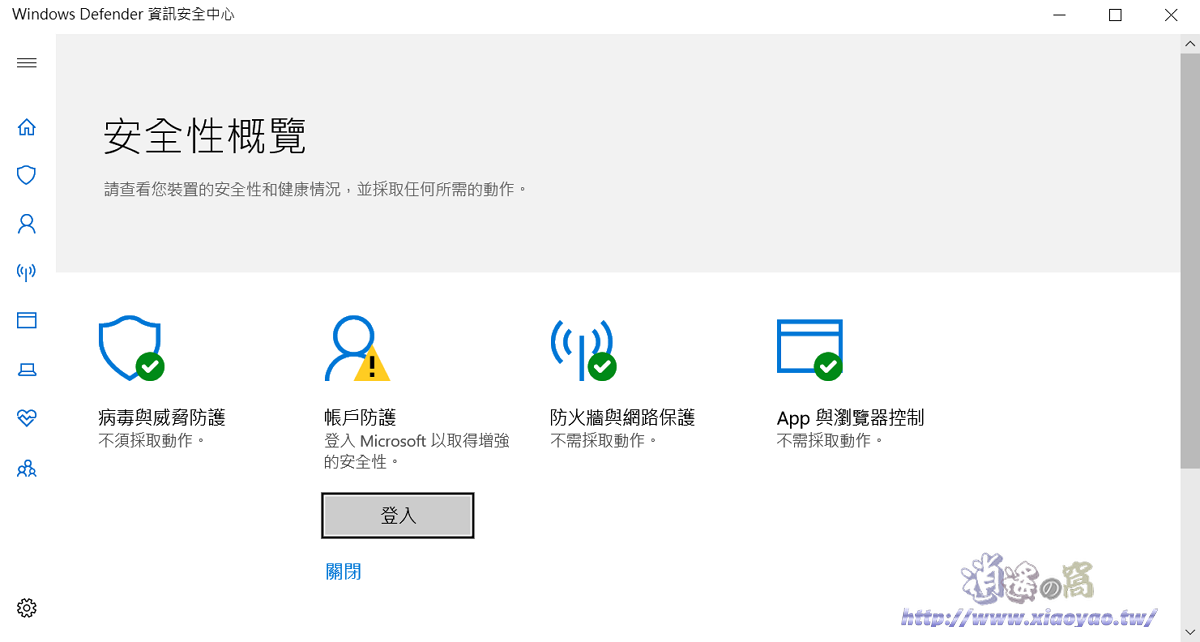Click the vertical scrollbar thumb
The height and width of the screenshot is (642, 1200).
(x=1189, y=260)
